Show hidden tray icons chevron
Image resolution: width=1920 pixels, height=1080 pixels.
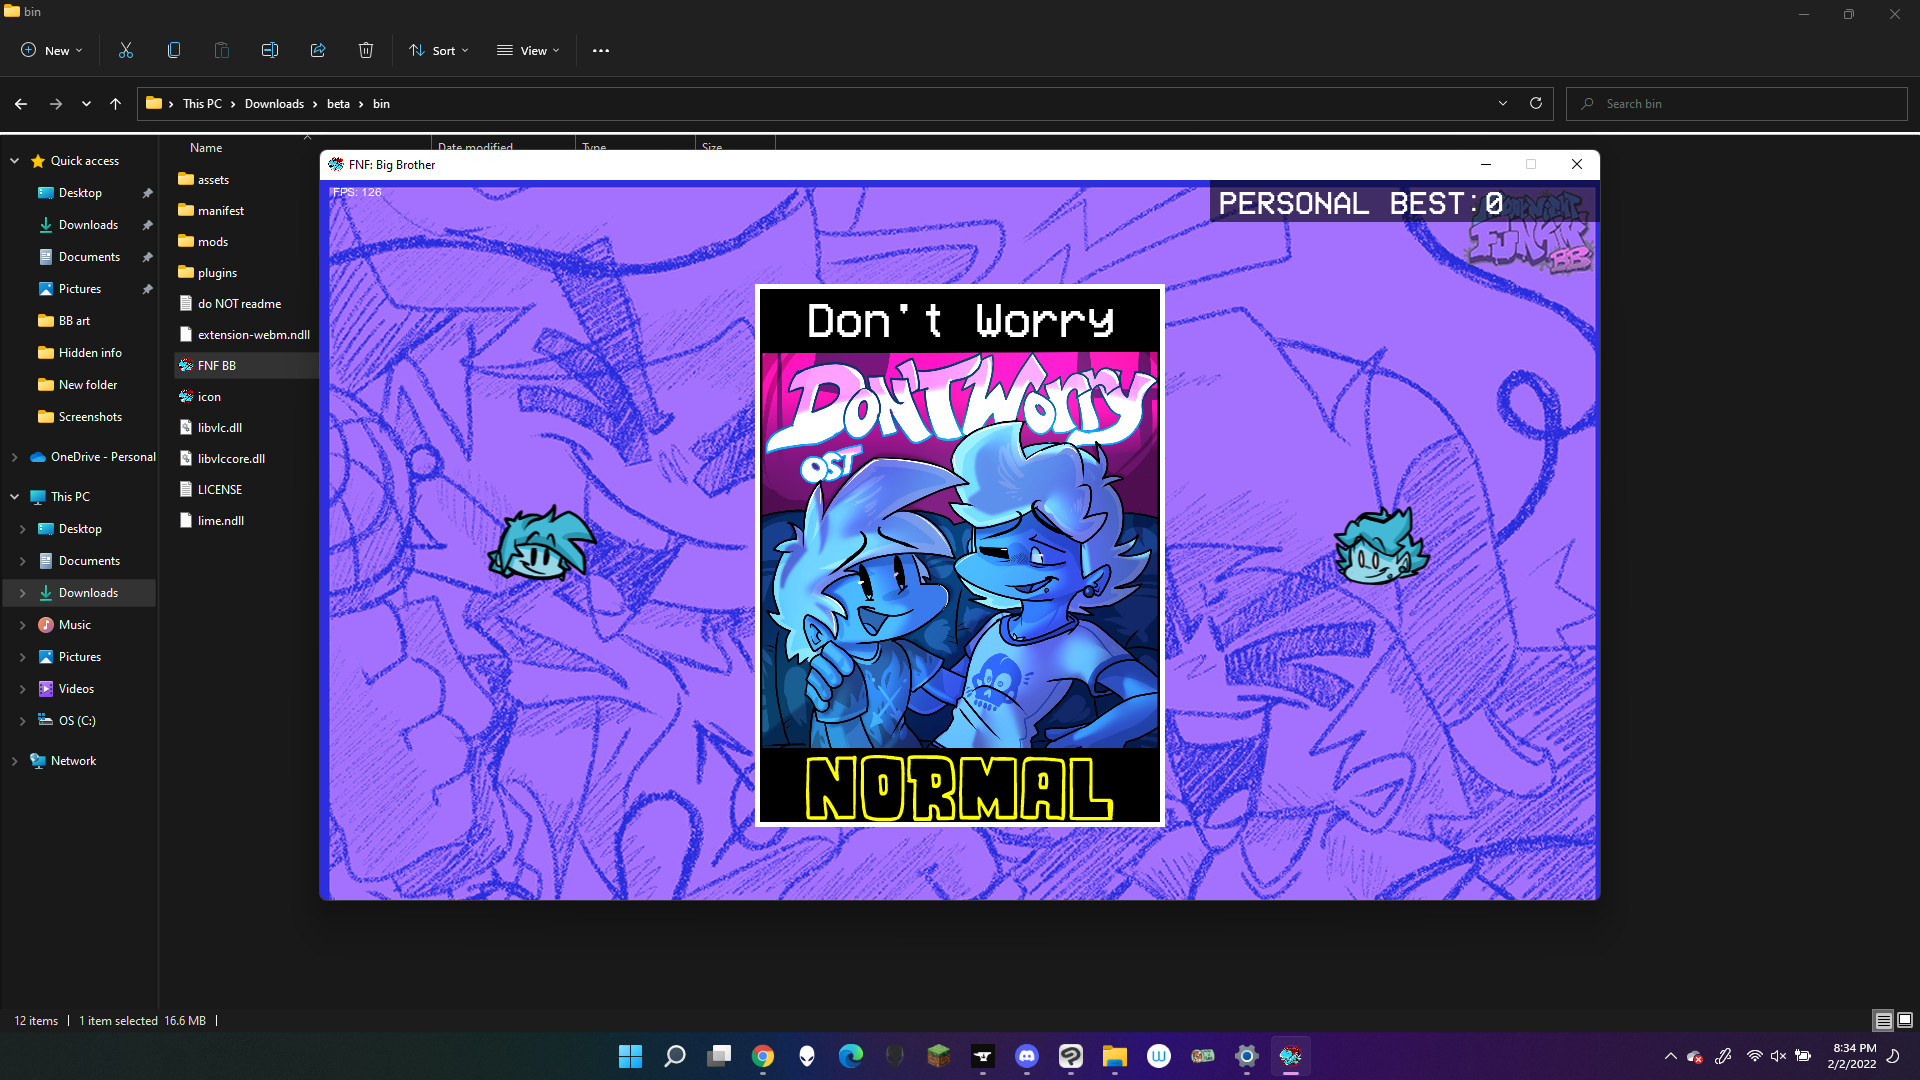click(1670, 1056)
